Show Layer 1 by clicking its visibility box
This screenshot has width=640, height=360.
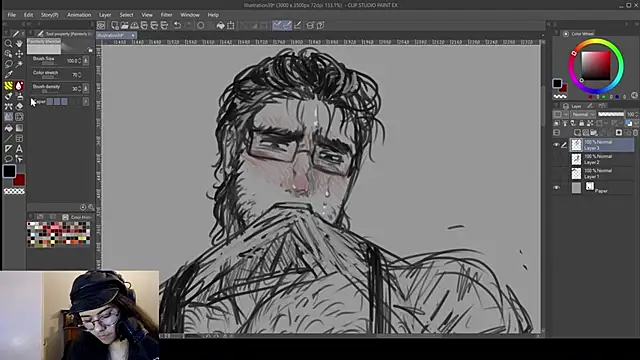pos(556,173)
